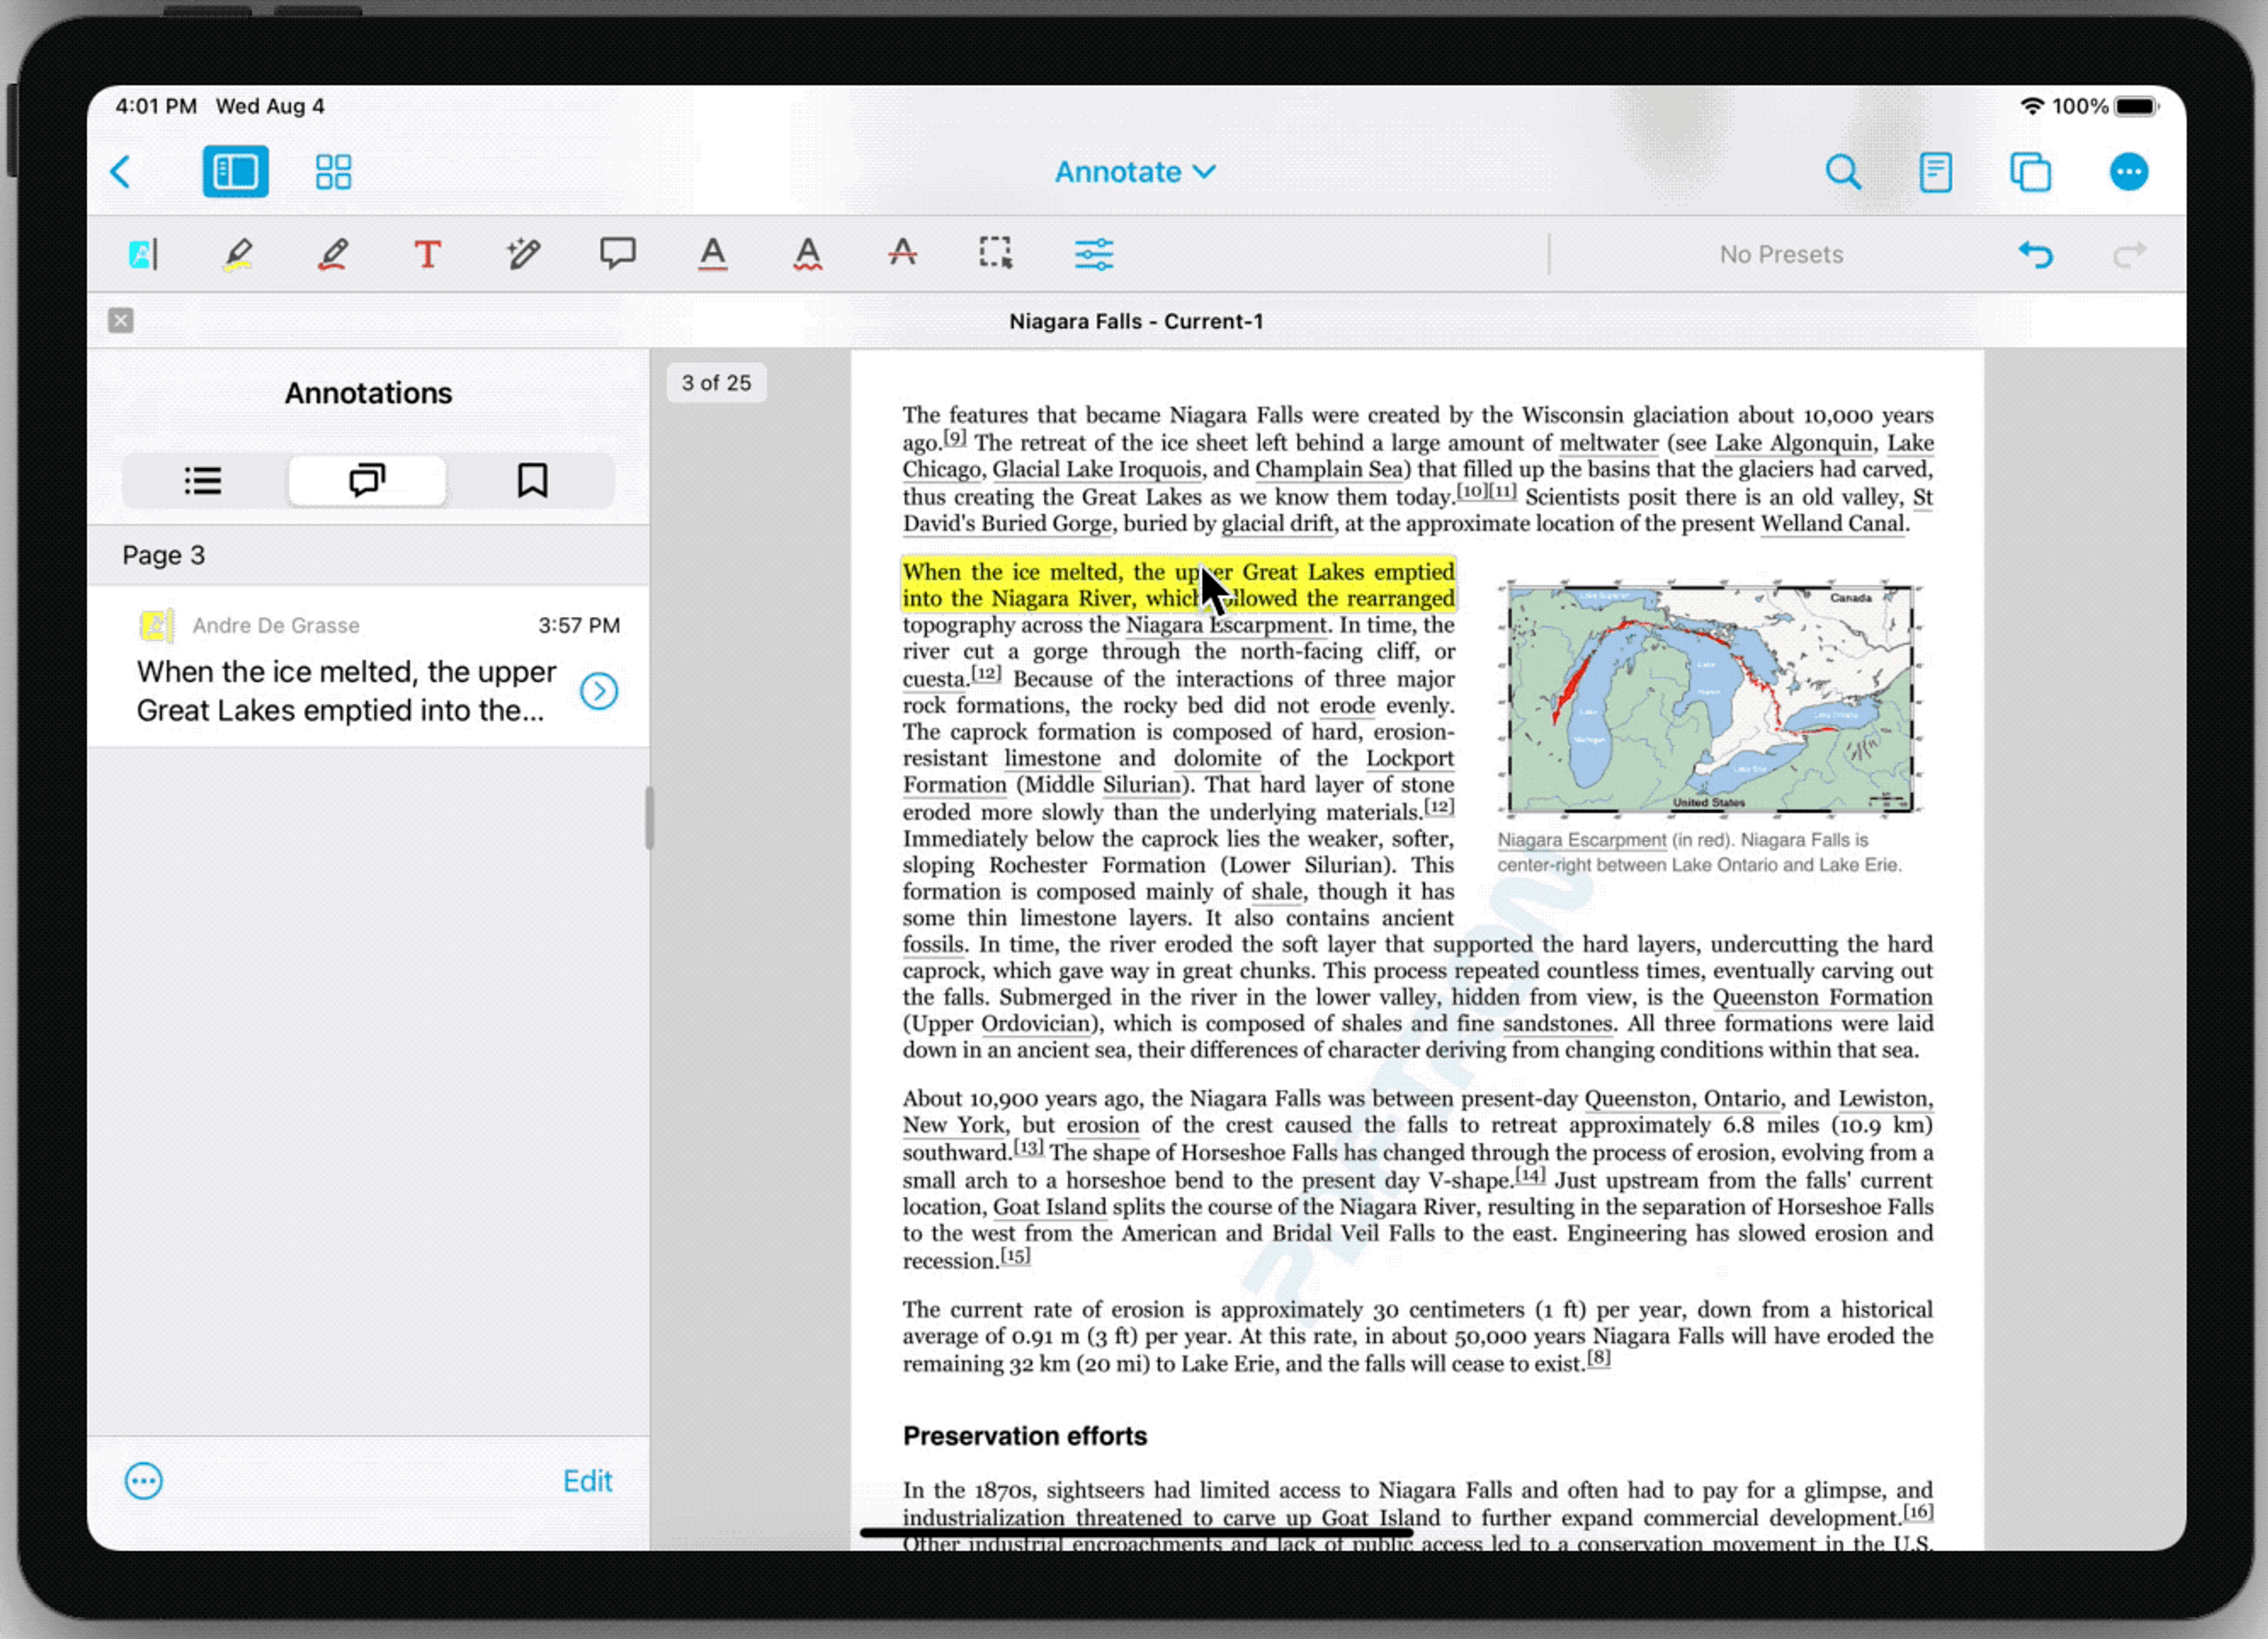Switch to the outline list tab
This screenshot has width=2268, height=1639.
(203, 481)
